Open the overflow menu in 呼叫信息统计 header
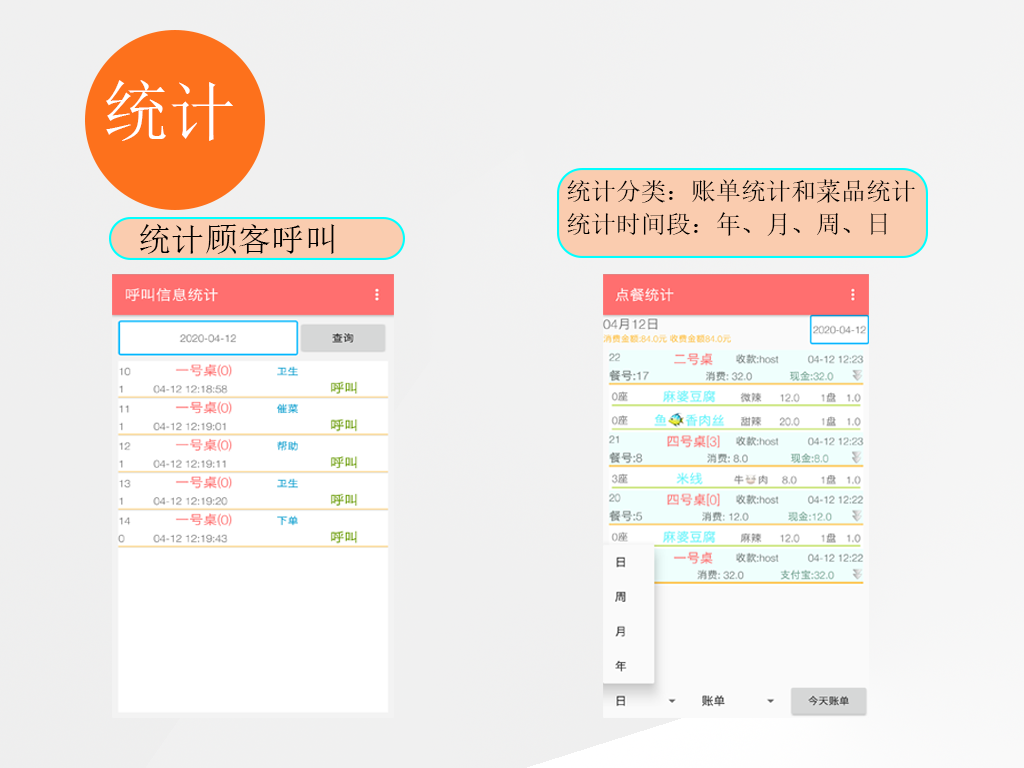The image size is (1024, 768). coord(377,295)
